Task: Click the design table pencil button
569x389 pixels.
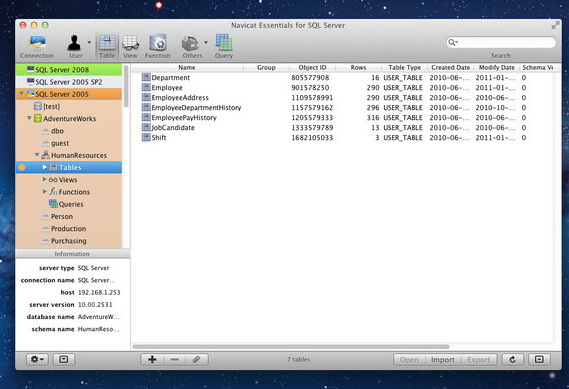Action: click(x=197, y=359)
